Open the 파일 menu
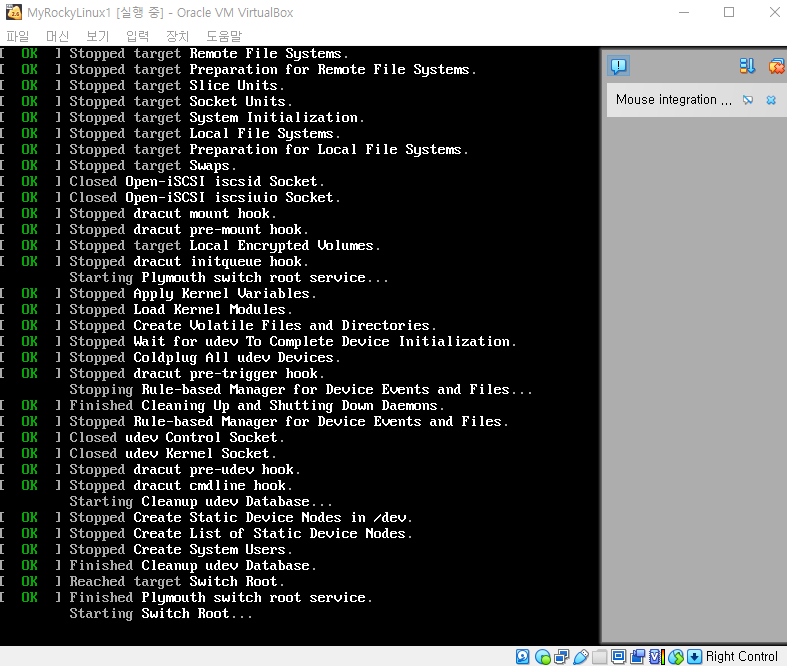 (18, 36)
